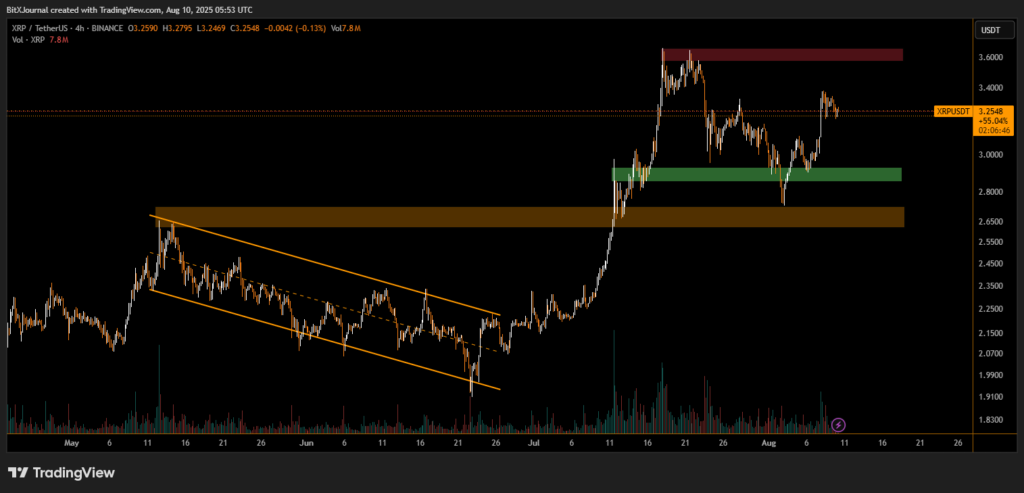Click the purple lightning bolt event icon
Screen dimensions: 1024x493
point(839,425)
